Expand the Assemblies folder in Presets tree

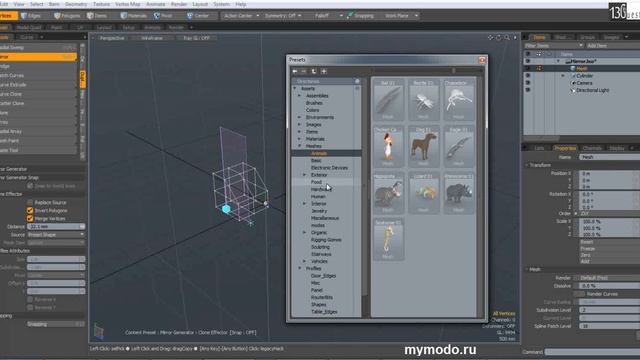click(x=299, y=96)
